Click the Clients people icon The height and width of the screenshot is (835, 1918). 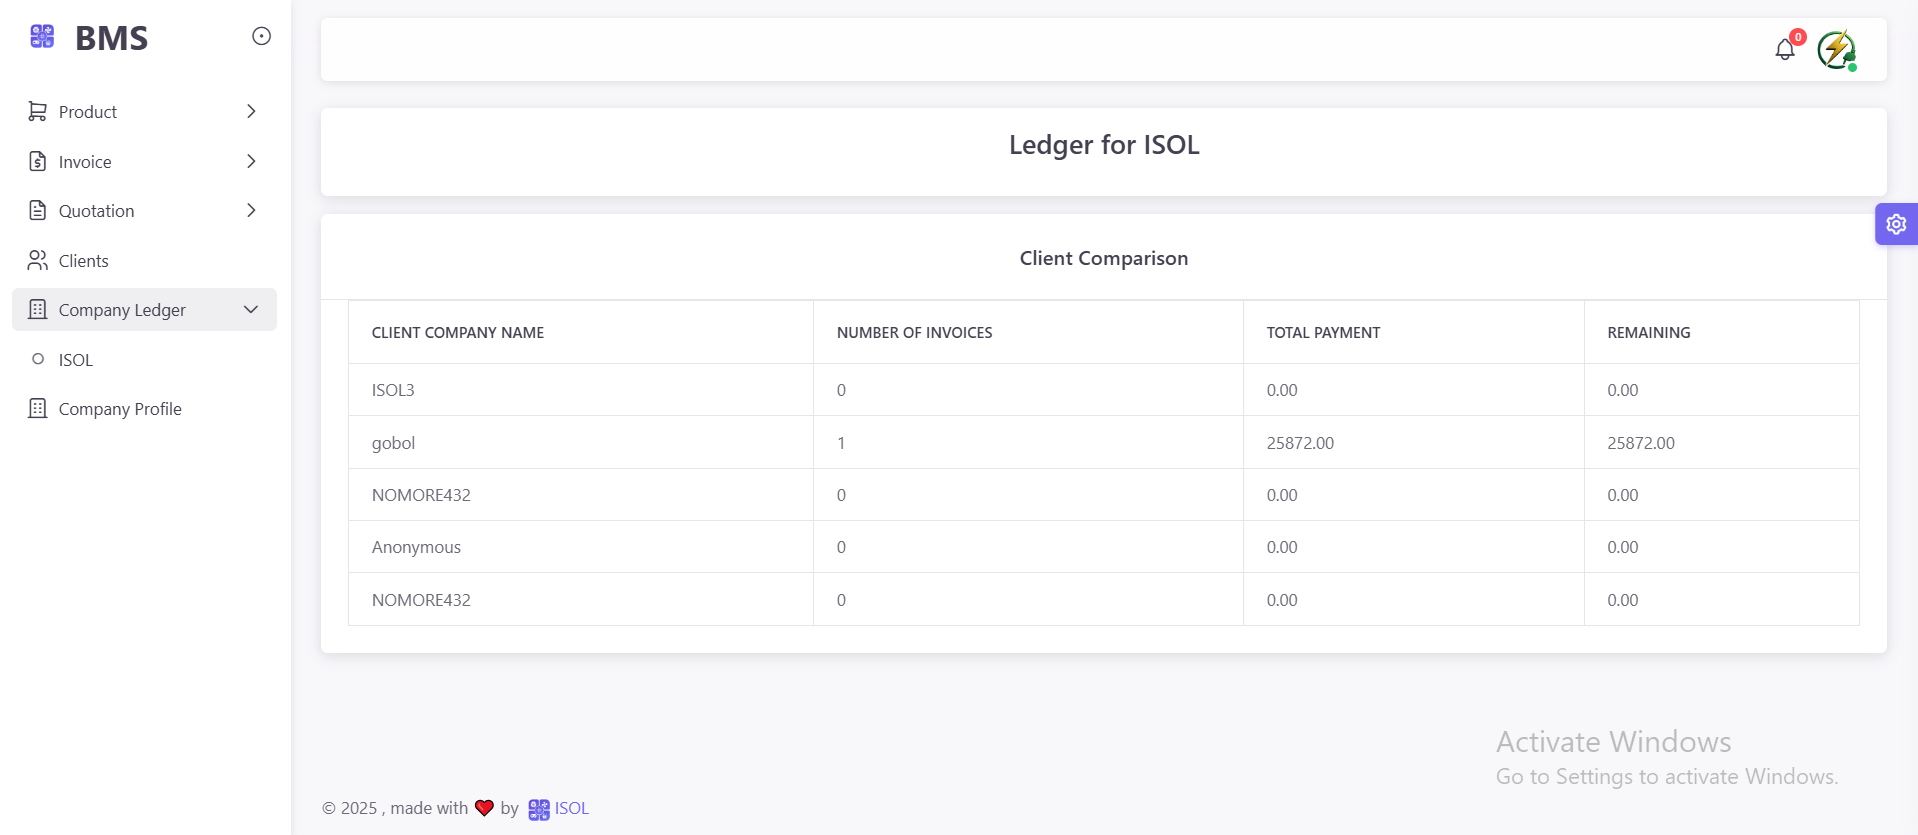point(38,261)
